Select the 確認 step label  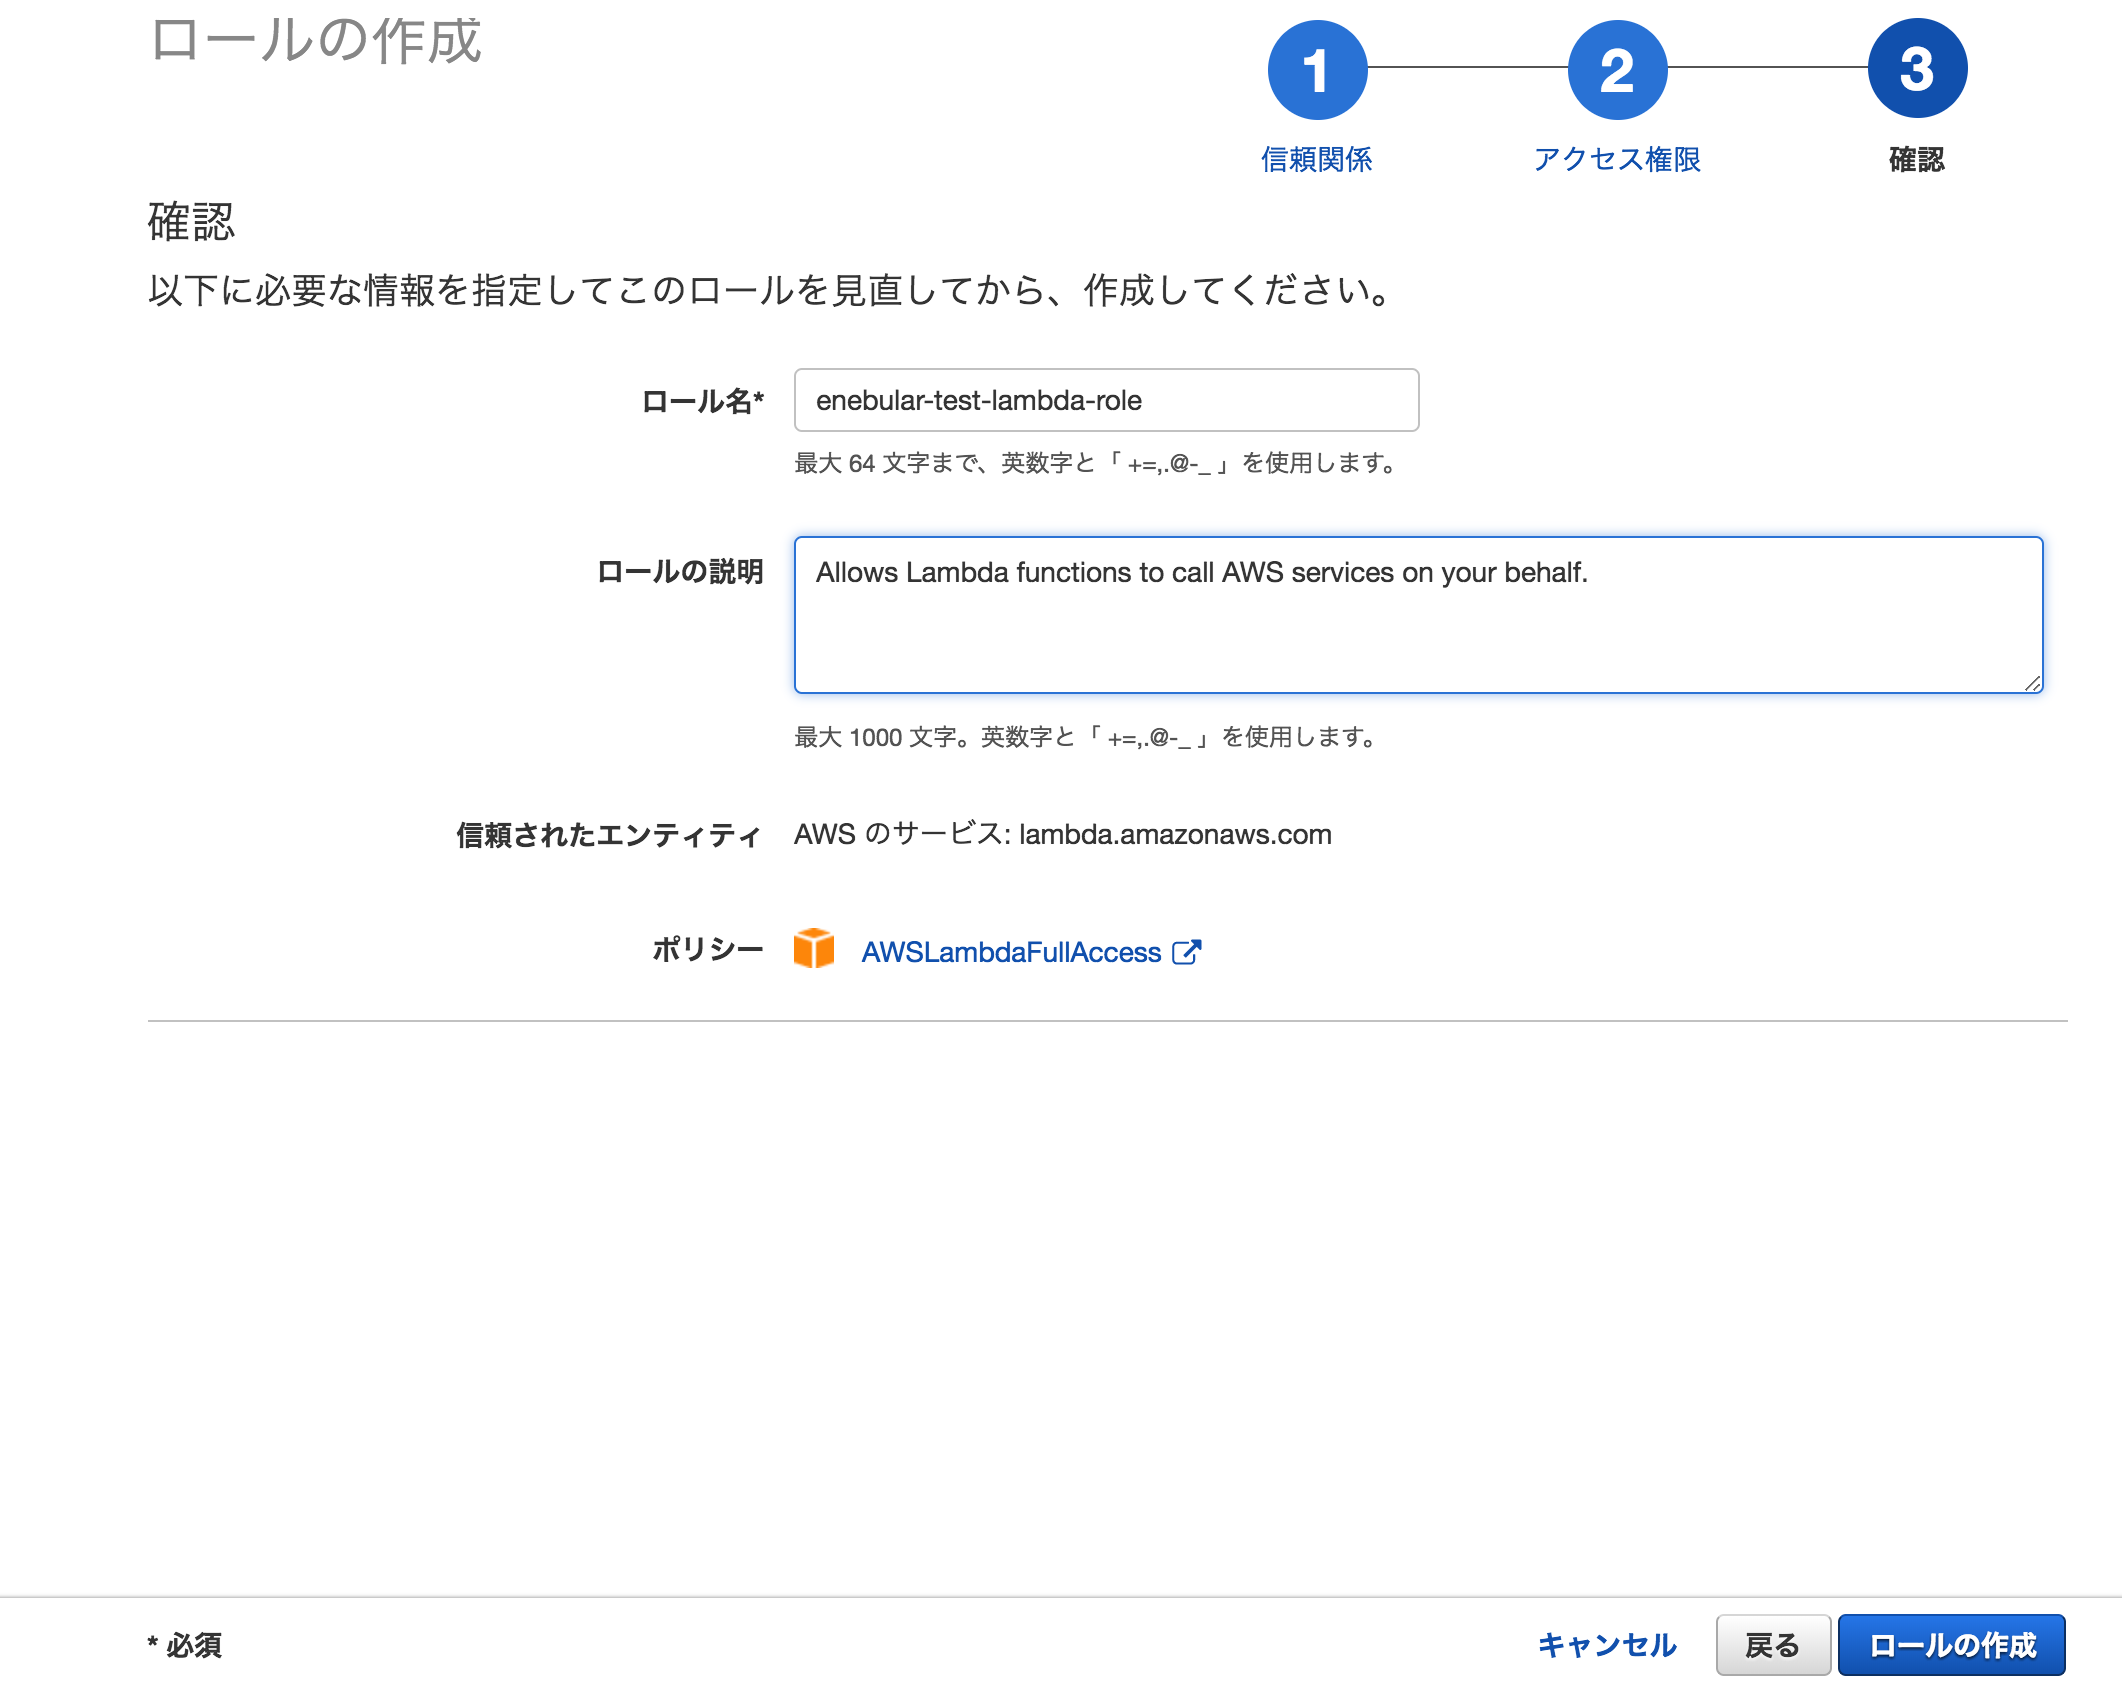click(1916, 159)
